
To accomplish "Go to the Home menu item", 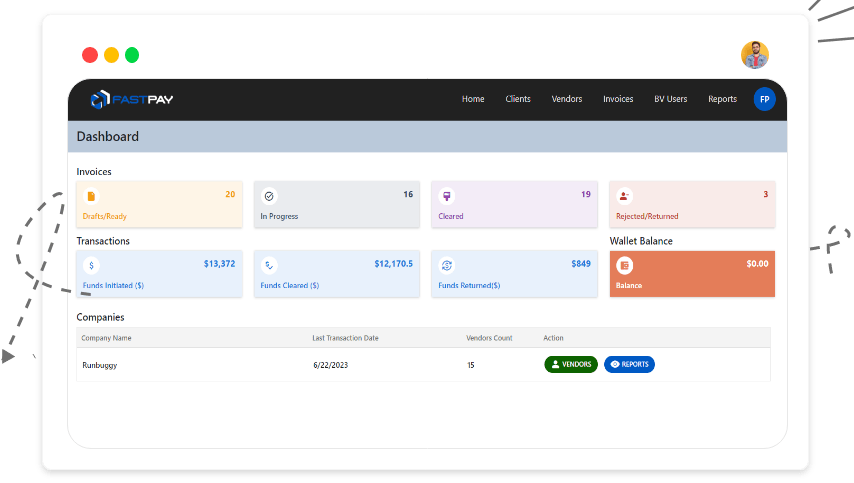I will 473,99.
